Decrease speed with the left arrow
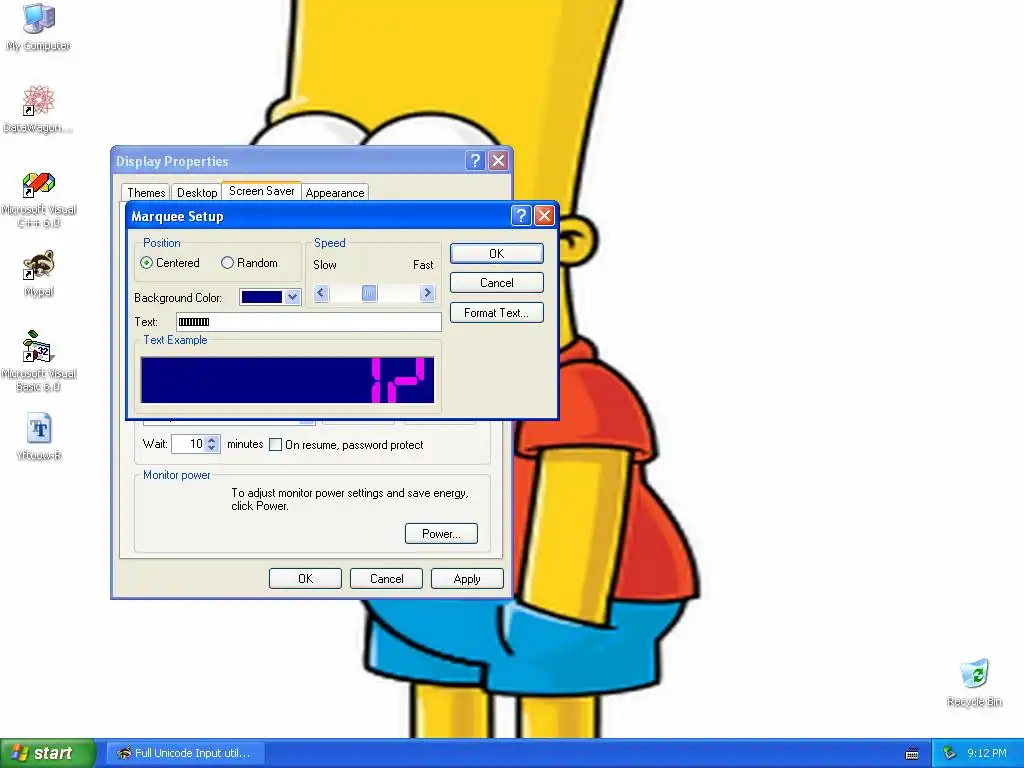 [320, 293]
